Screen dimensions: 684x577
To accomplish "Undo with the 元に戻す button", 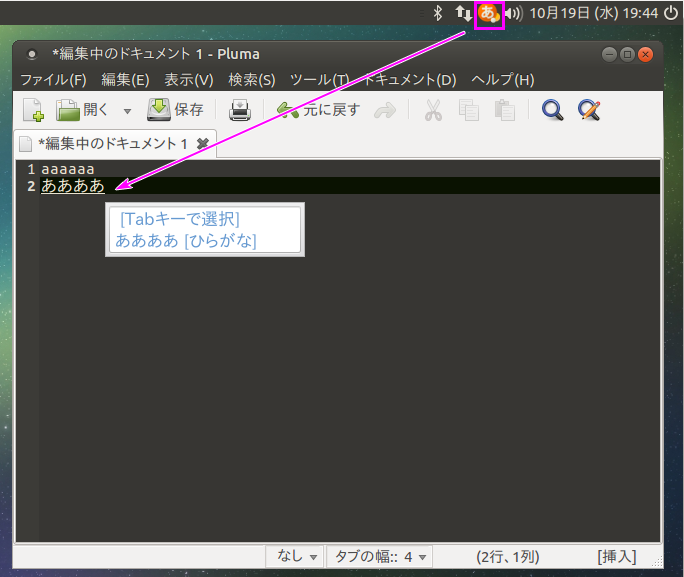I will 318,110.
